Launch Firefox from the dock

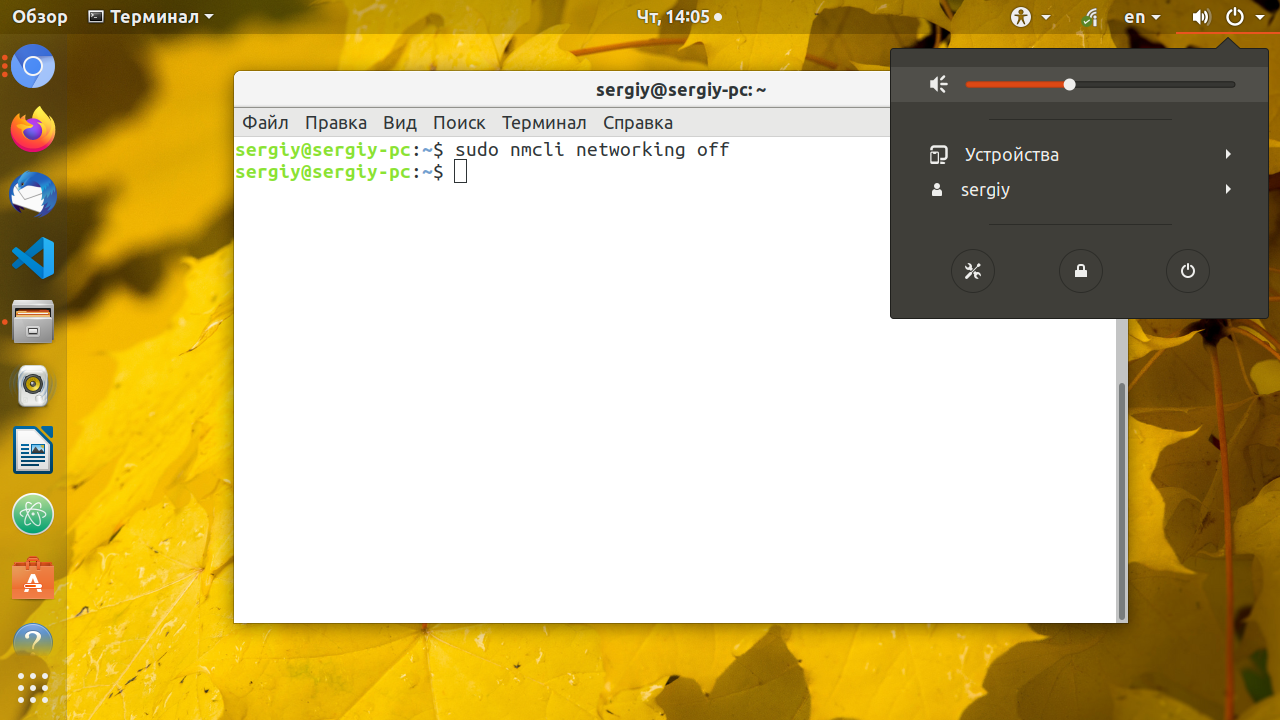pos(33,130)
